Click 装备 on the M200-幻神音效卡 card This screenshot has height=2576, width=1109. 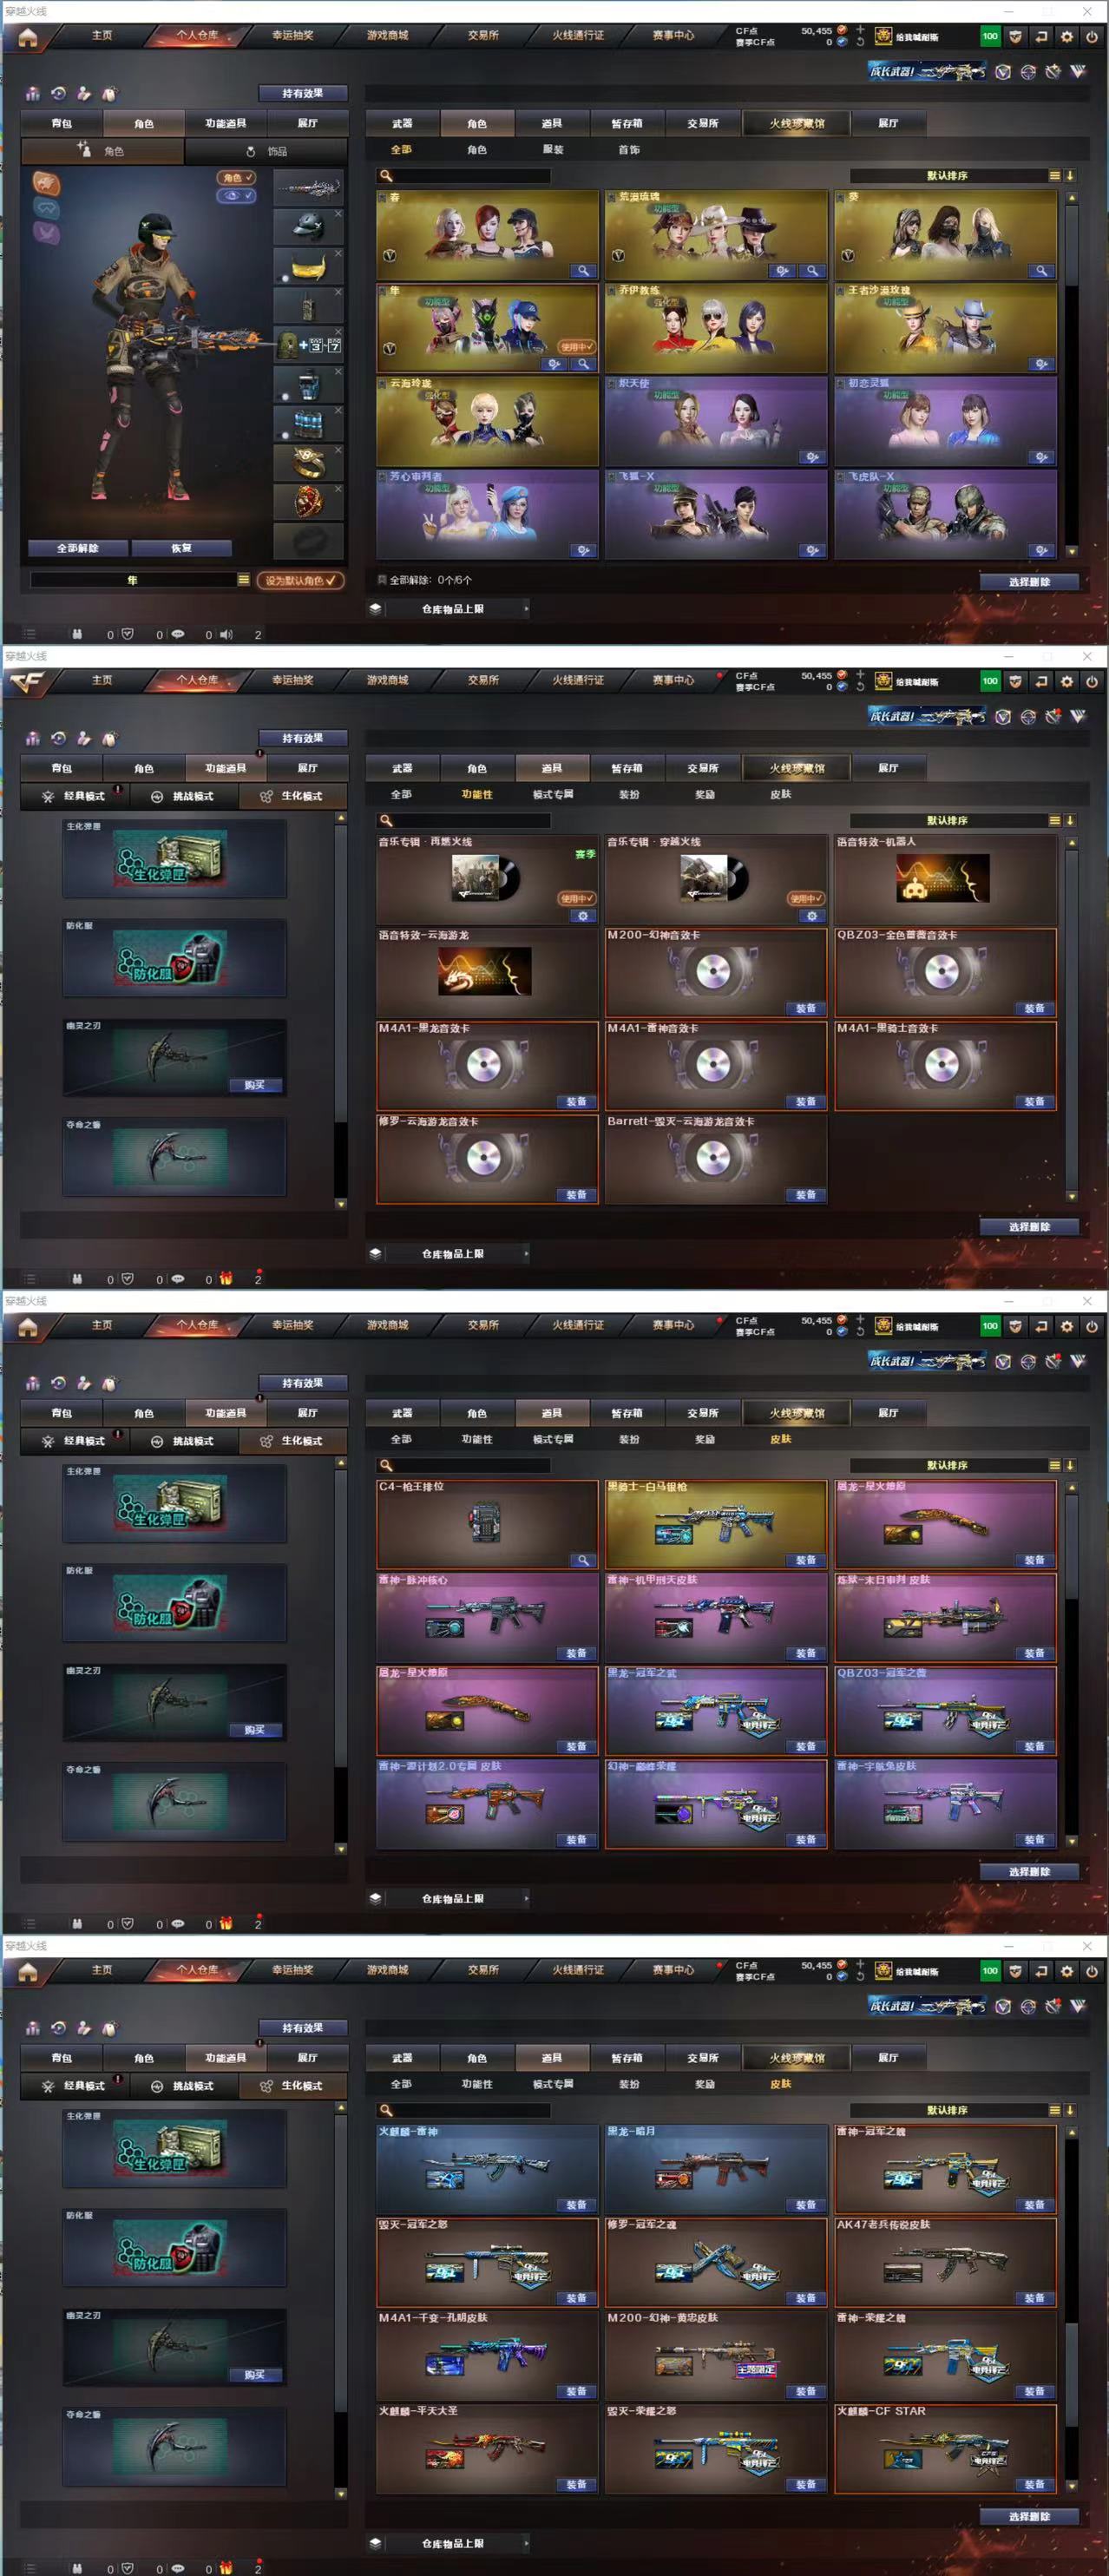coord(806,1008)
